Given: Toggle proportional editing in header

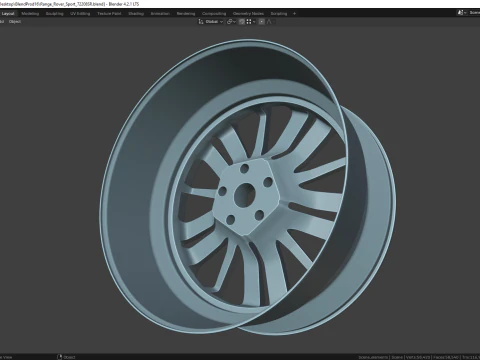Looking at the screenshot, I should [262, 22].
